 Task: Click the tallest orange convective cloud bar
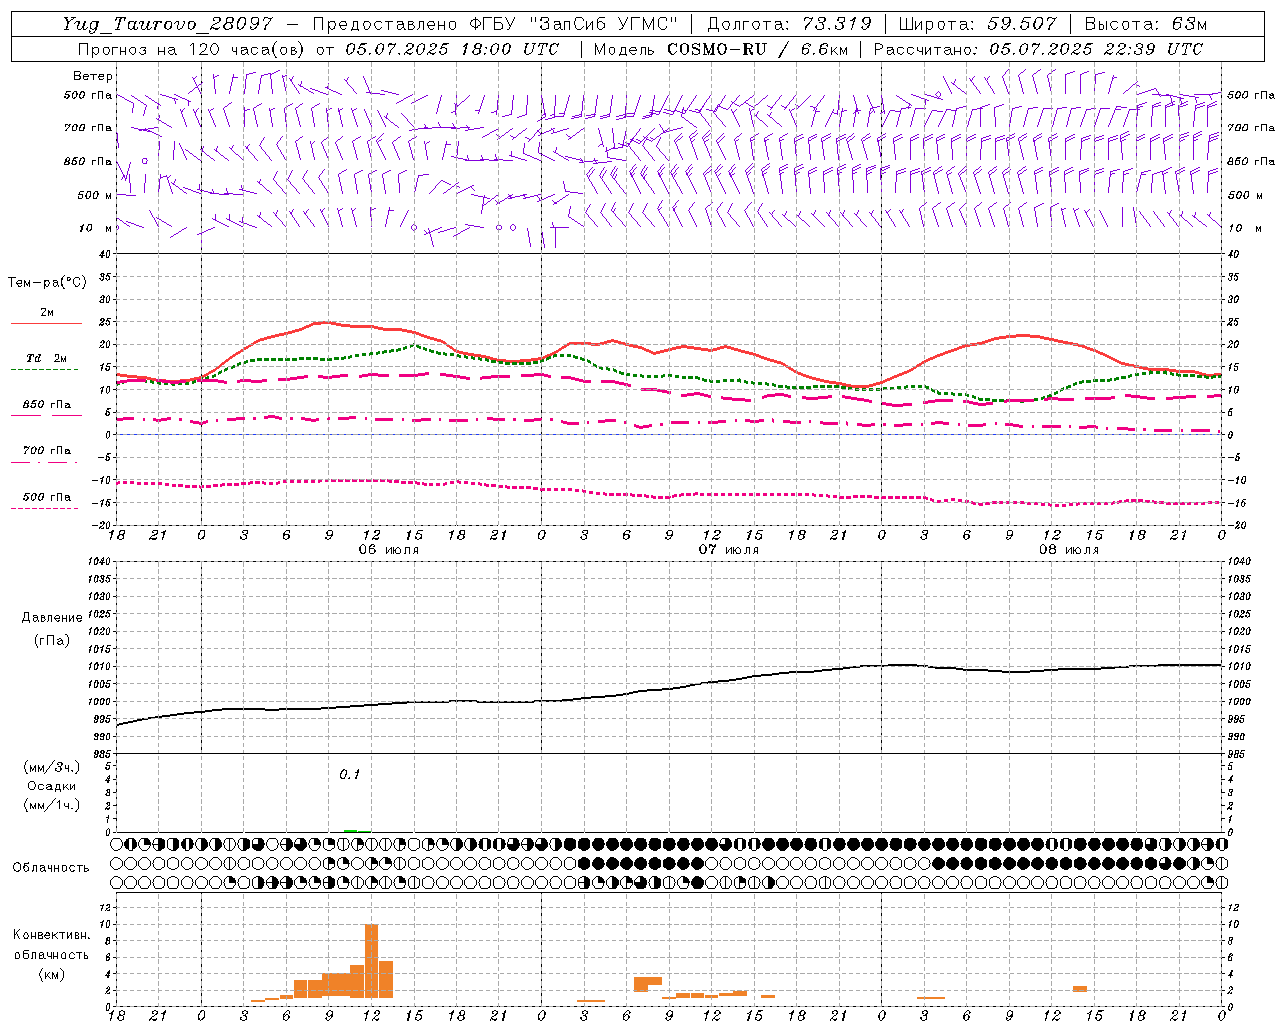coord(371,961)
